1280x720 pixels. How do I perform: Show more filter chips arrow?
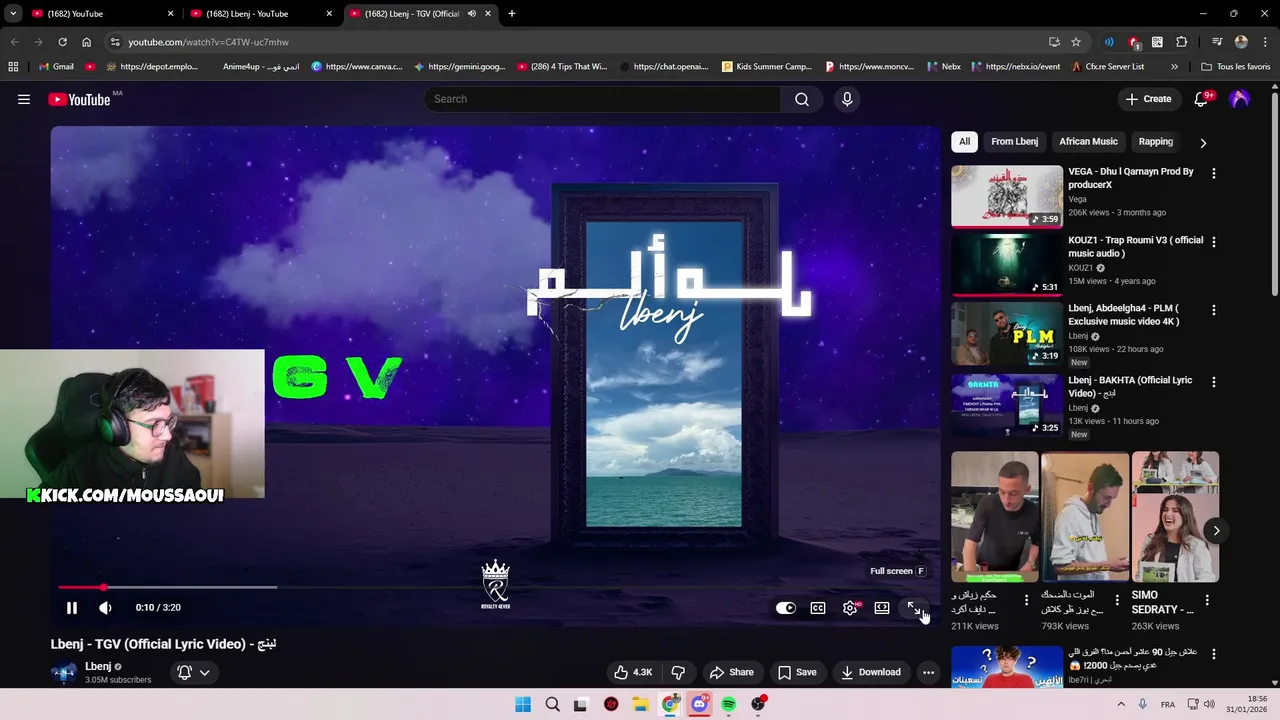[x=1203, y=142]
